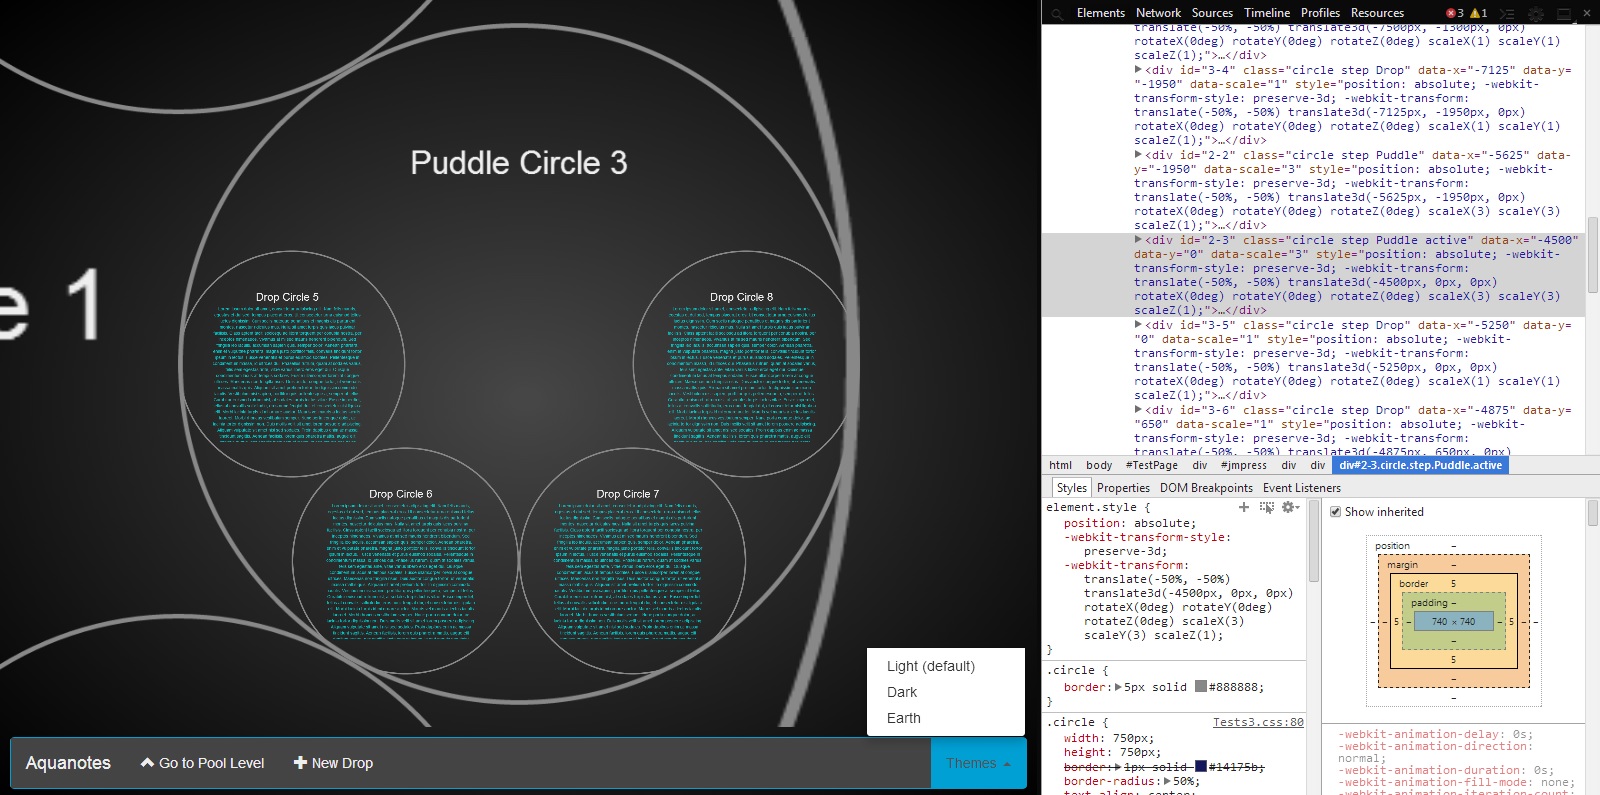Select the Drop Circle 5 note
Image resolution: width=1600 pixels, height=795 pixels.
292,363
